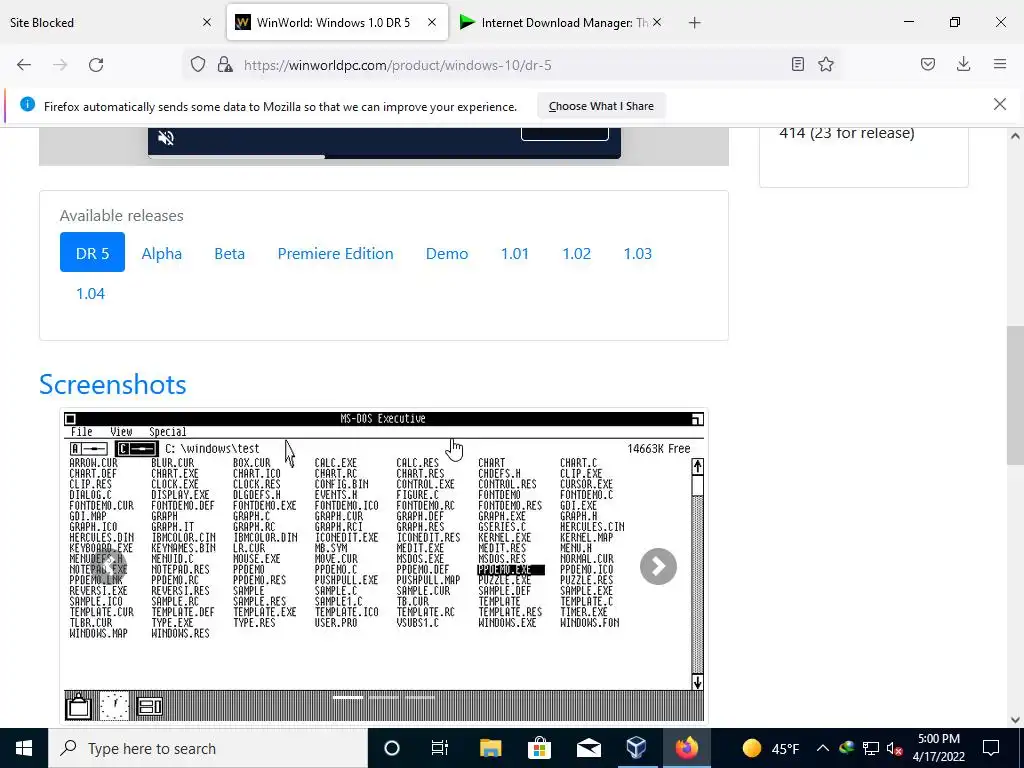
Task: Open Firefox application menu
Action: pyautogui.click(x=1000, y=64)
